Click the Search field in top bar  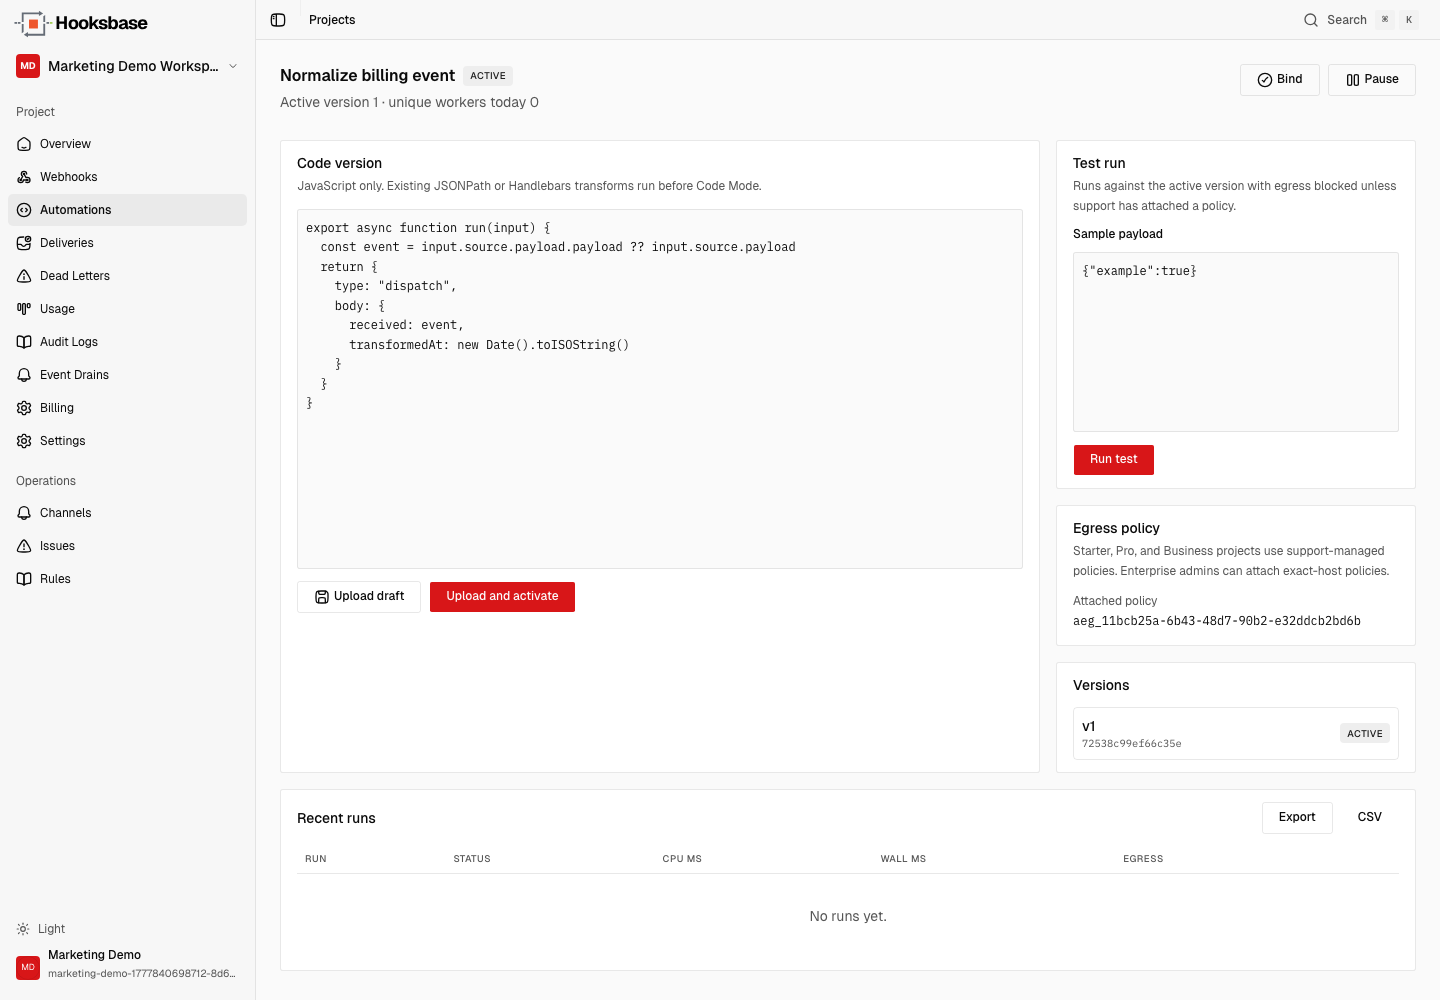[x=1361, y=20]
